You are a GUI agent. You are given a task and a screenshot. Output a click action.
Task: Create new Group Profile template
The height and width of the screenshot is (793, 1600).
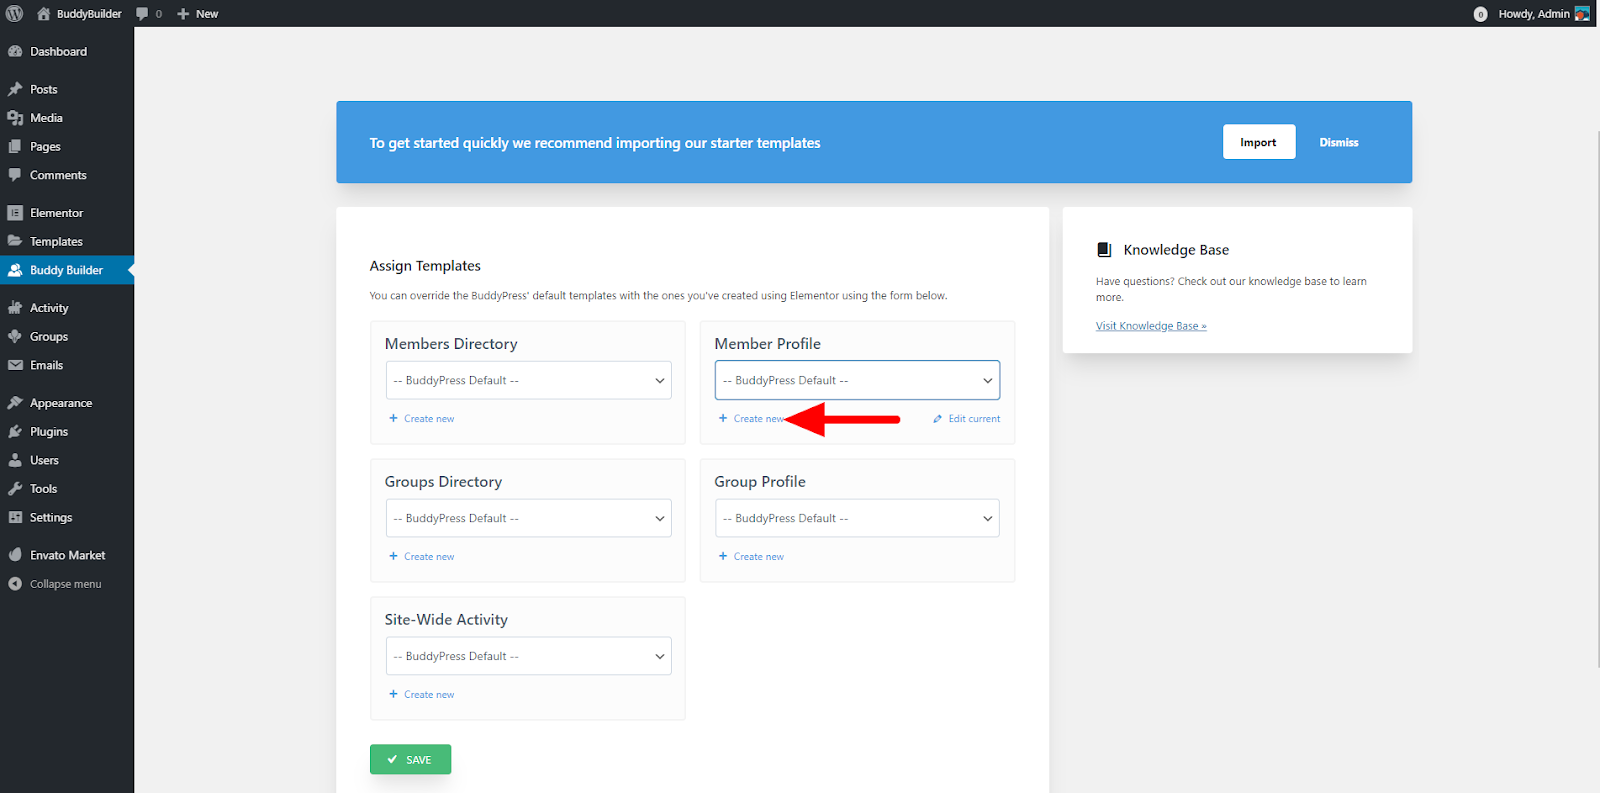(x=752, y=557)
